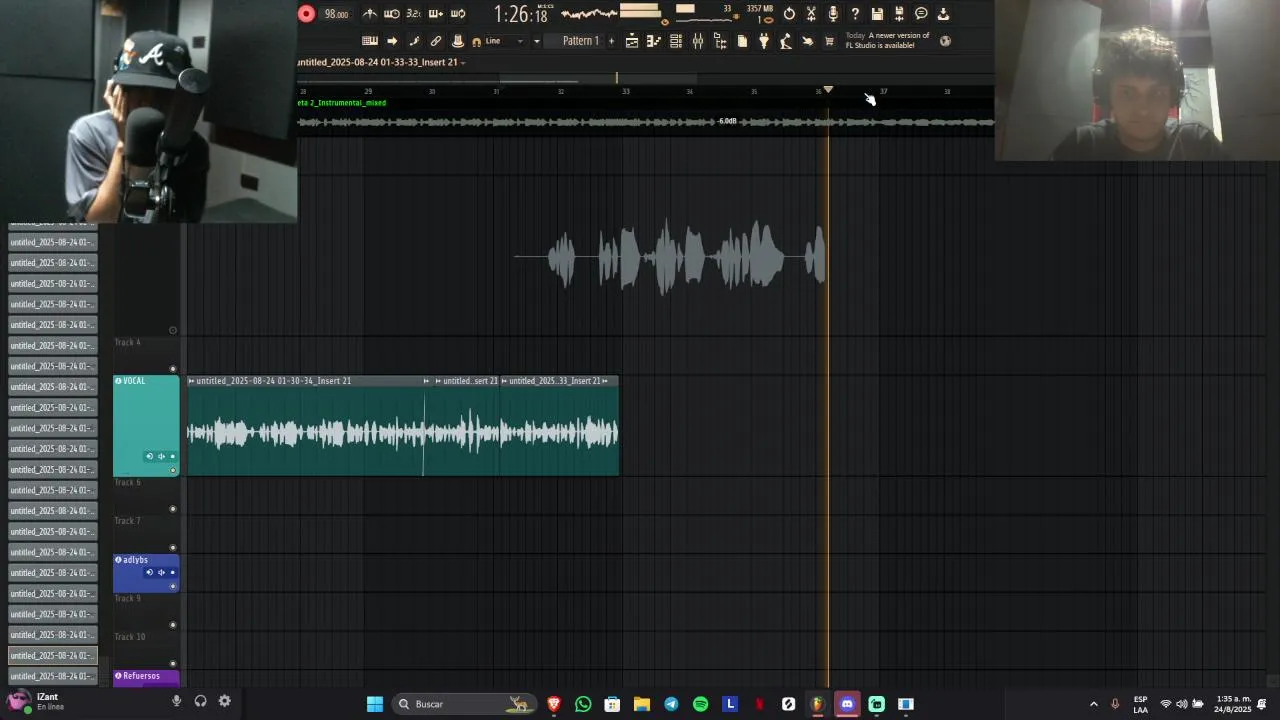Open Spotify from the taskbar
This screenshot has height=720, width=1280.
[x=700, y=704]
